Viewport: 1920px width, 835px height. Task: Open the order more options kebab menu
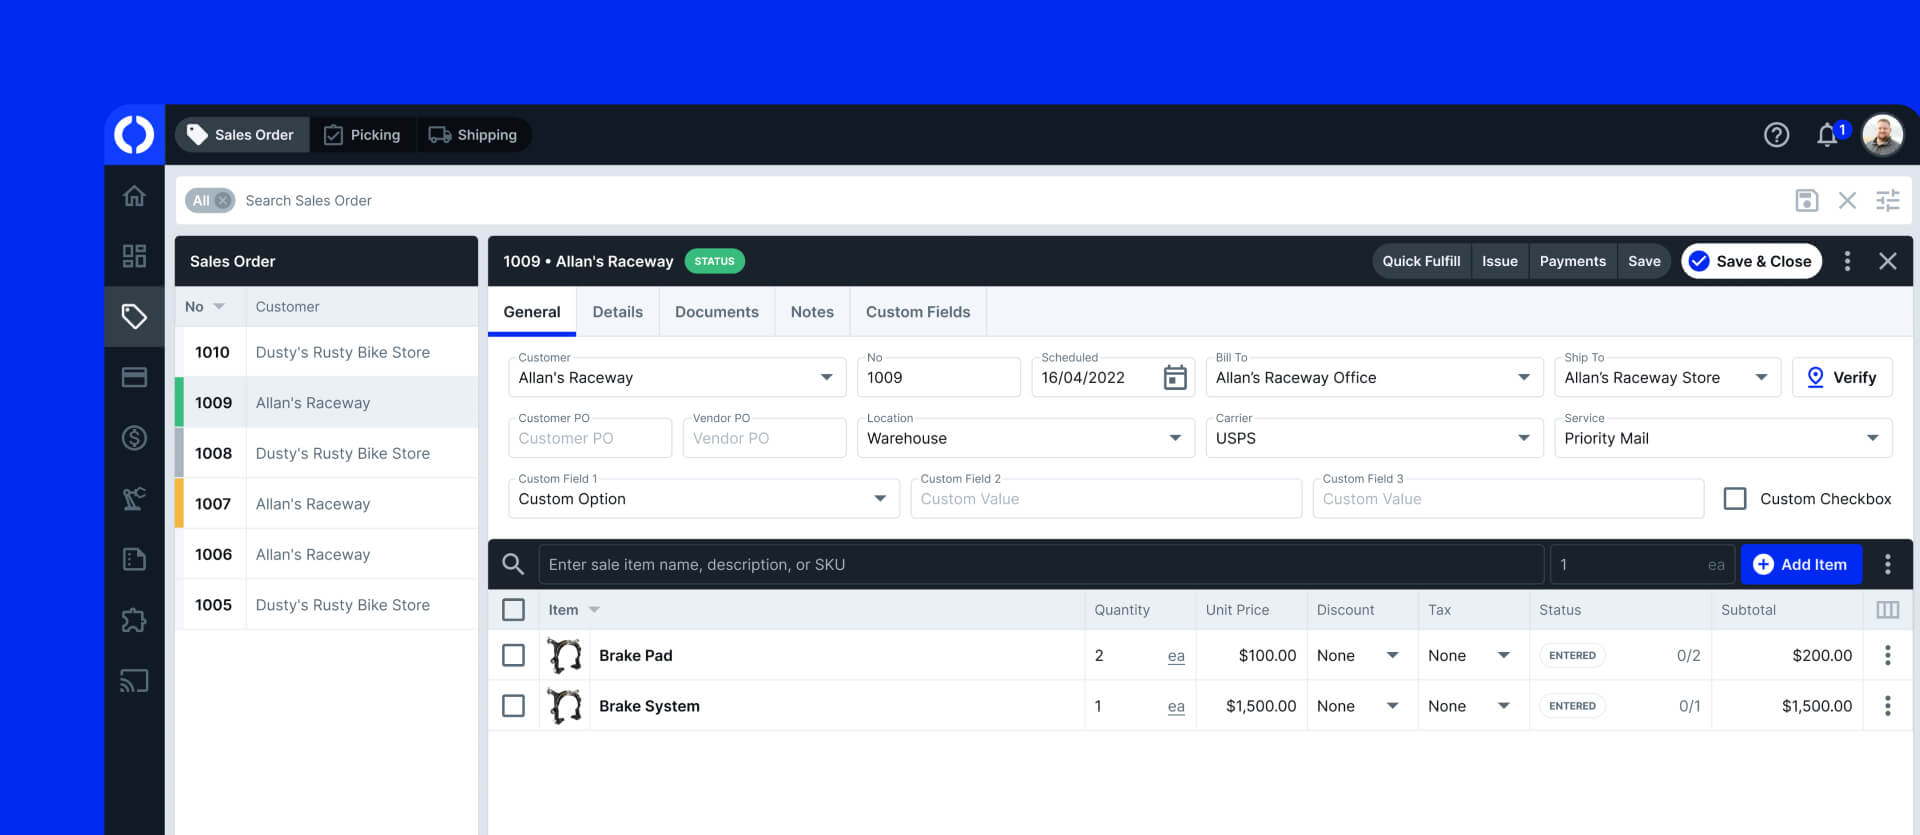tap(1847, 261)
